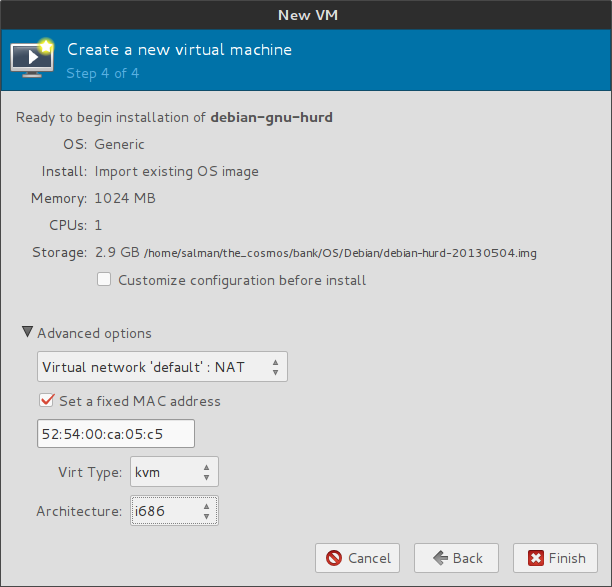Uncheck Set a fixed MAC address
This screenshot has height=587, width=612.
tap(45, 401)
